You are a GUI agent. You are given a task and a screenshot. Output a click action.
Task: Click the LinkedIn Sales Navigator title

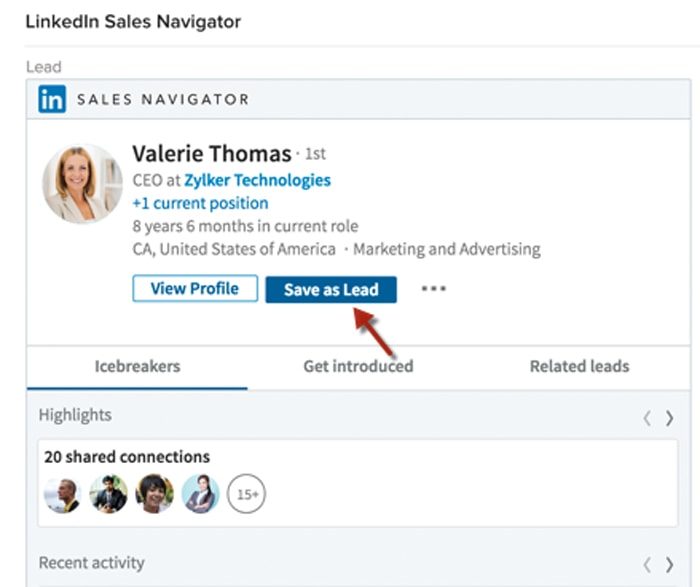tap(133, 22)
